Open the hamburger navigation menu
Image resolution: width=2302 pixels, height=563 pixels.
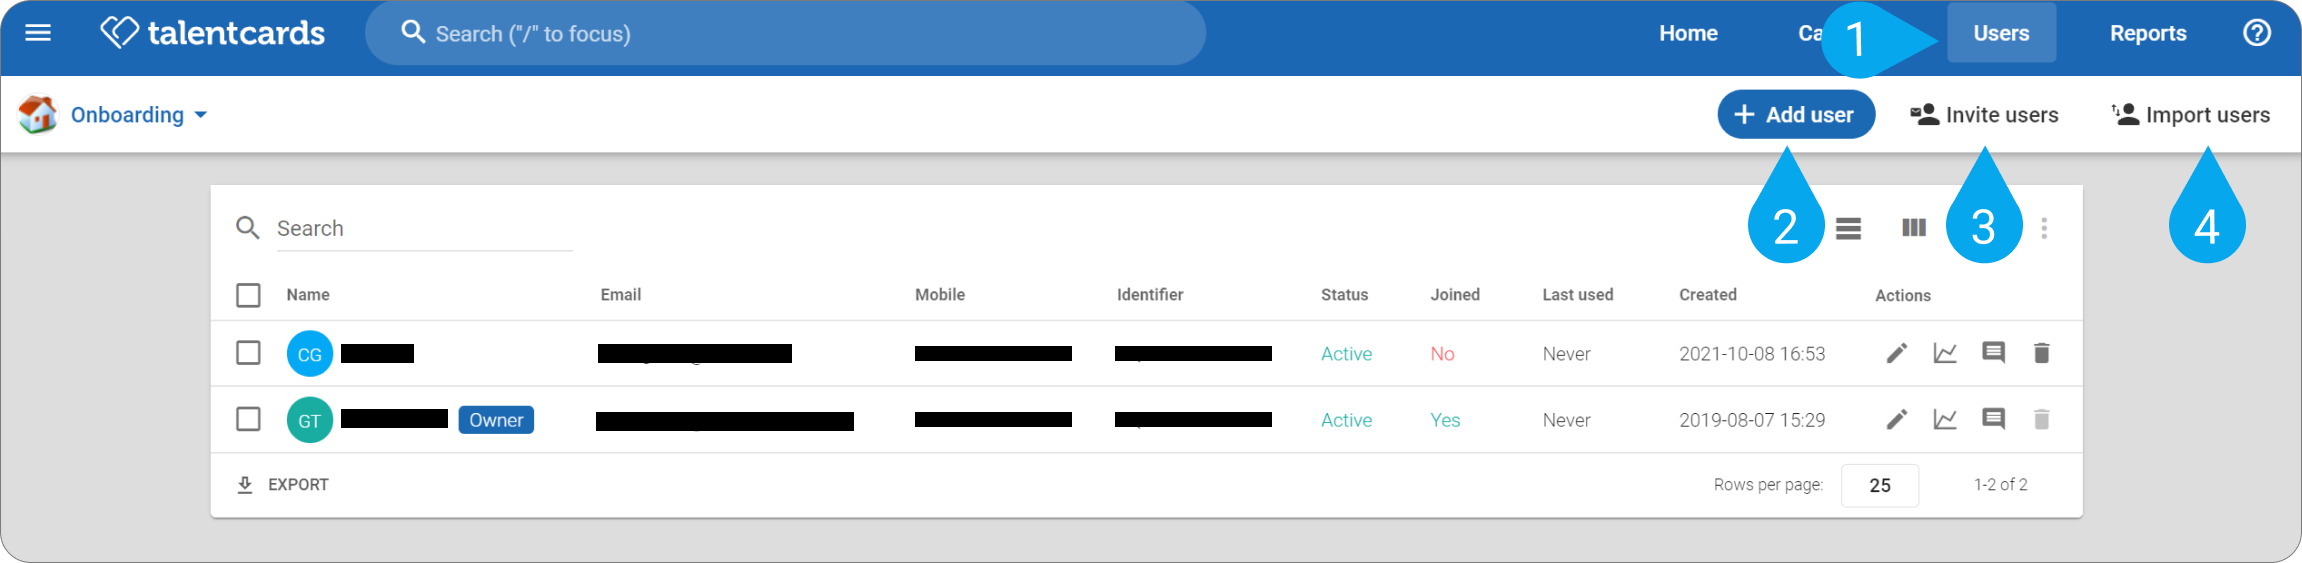point(38,33)
